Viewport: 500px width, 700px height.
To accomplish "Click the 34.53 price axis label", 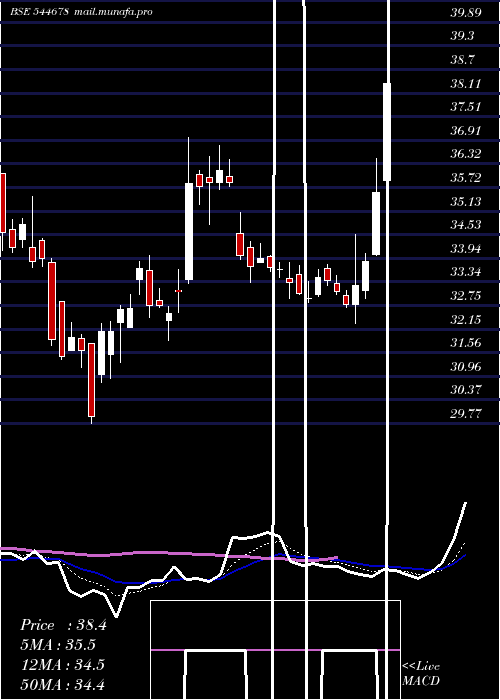I will click(x=466, y=225).
